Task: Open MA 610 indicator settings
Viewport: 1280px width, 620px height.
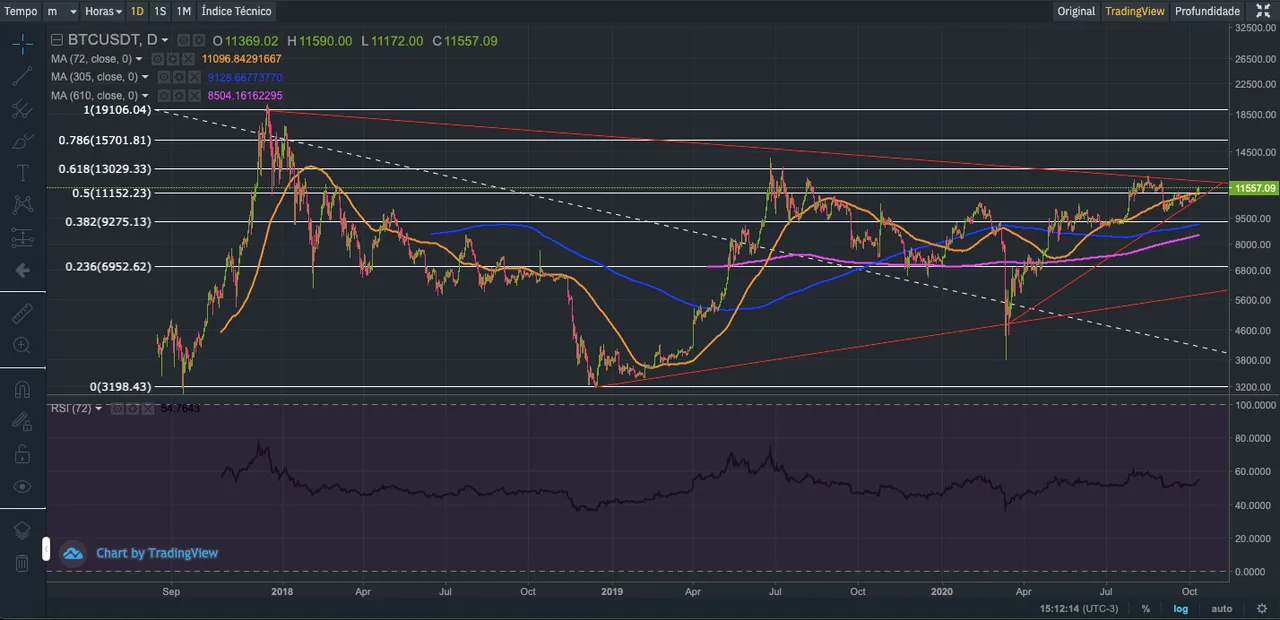Action: (x=179, y=95)
